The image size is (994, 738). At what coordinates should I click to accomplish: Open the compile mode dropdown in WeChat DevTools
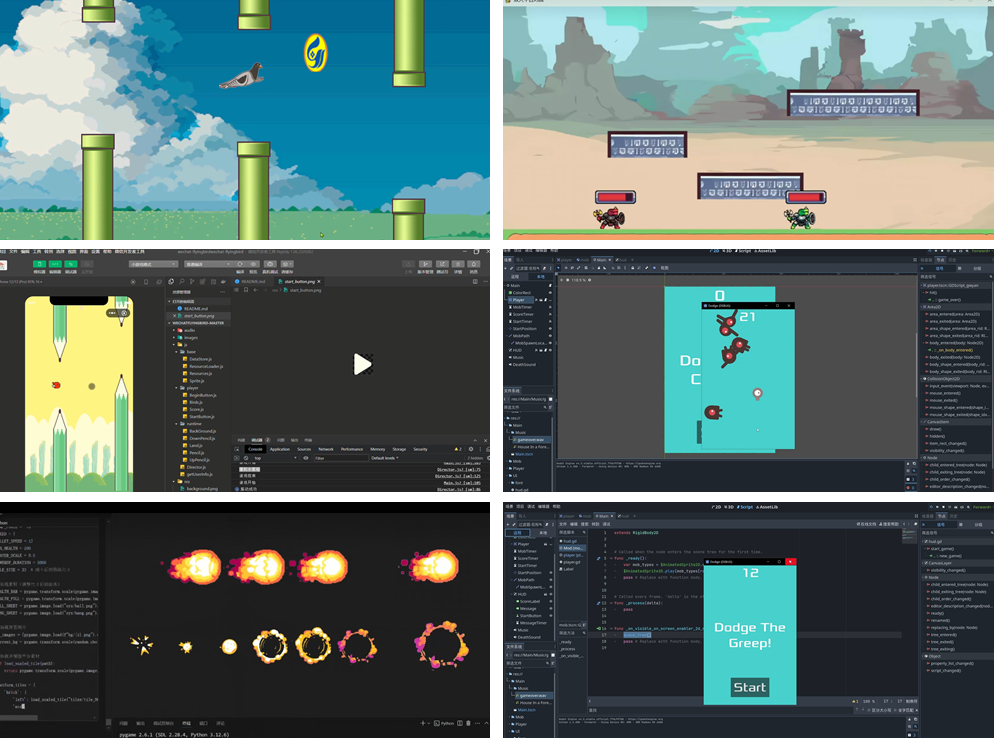click(x=209, y=264)
